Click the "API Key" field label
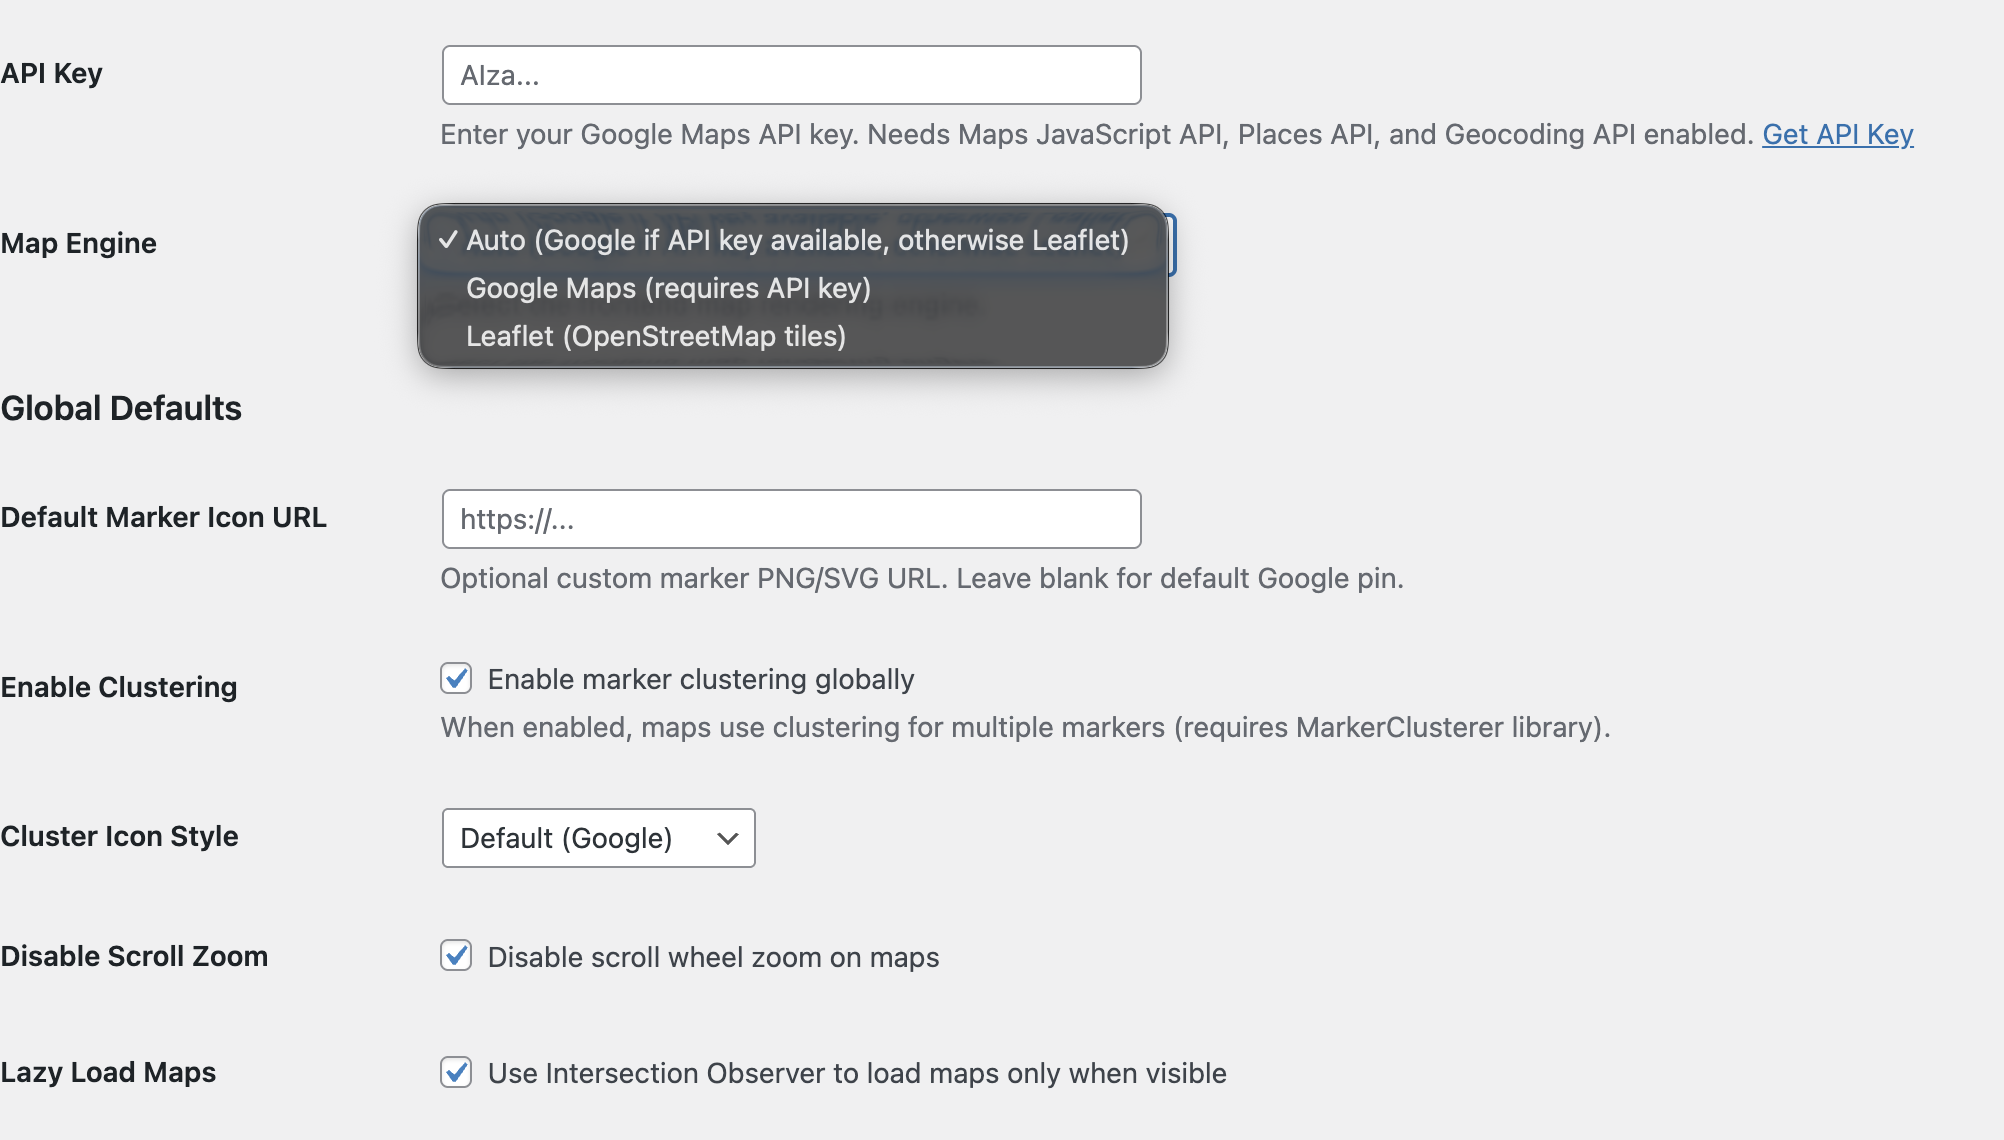This screenshot has height=1140, width=2004. point(51,72)
